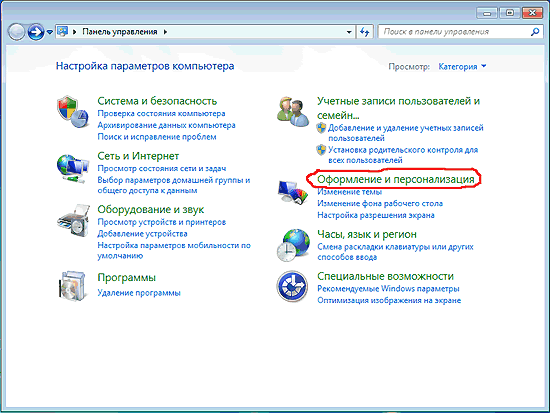Click Удаление программы link

click(139, 293)
